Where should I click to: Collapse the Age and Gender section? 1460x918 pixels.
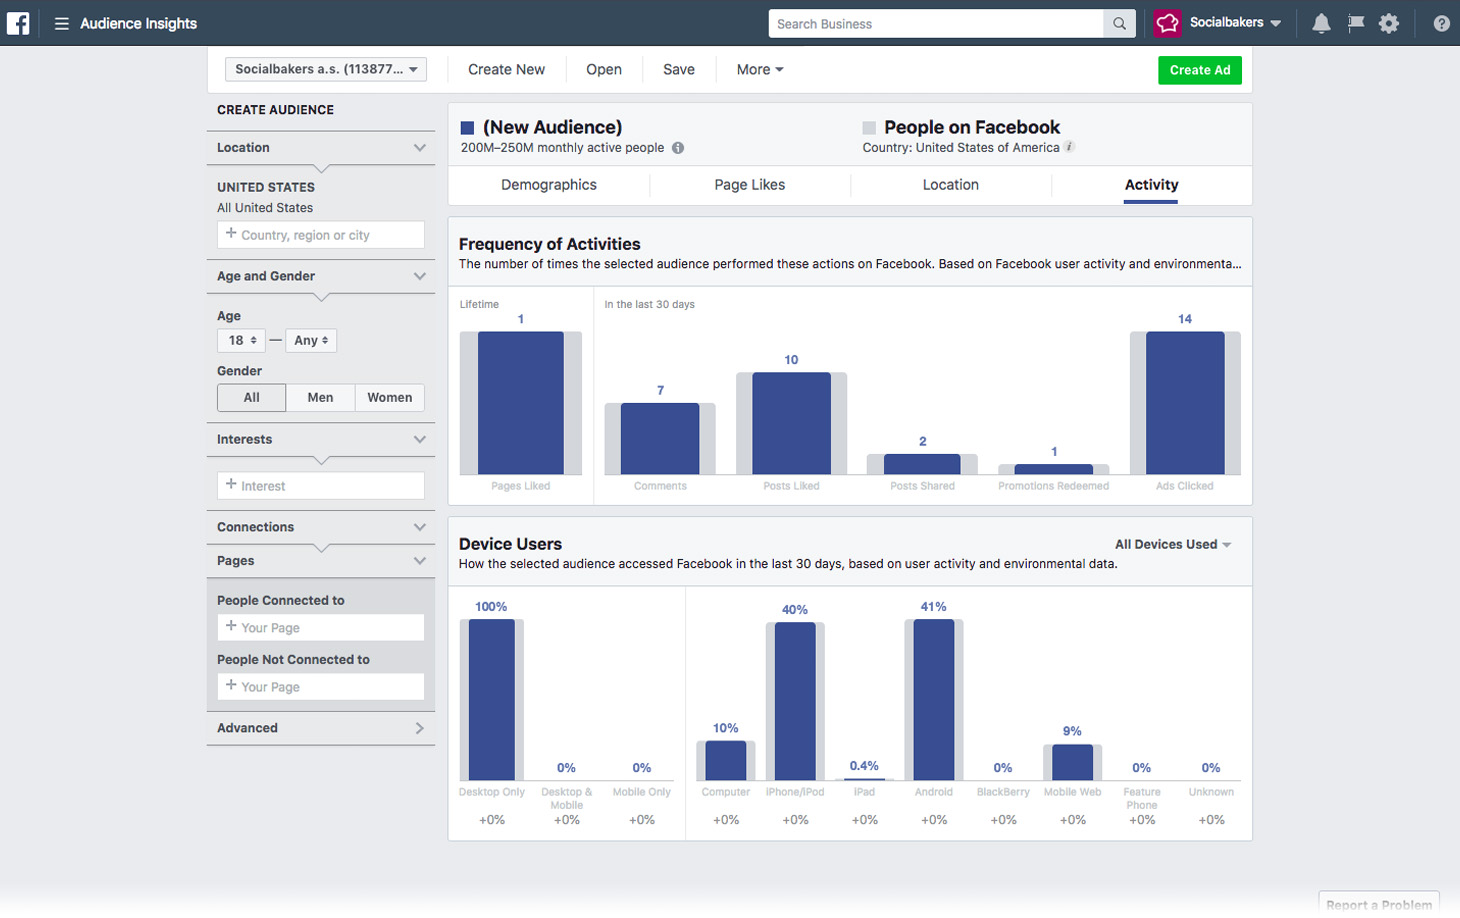click(420, 276)
